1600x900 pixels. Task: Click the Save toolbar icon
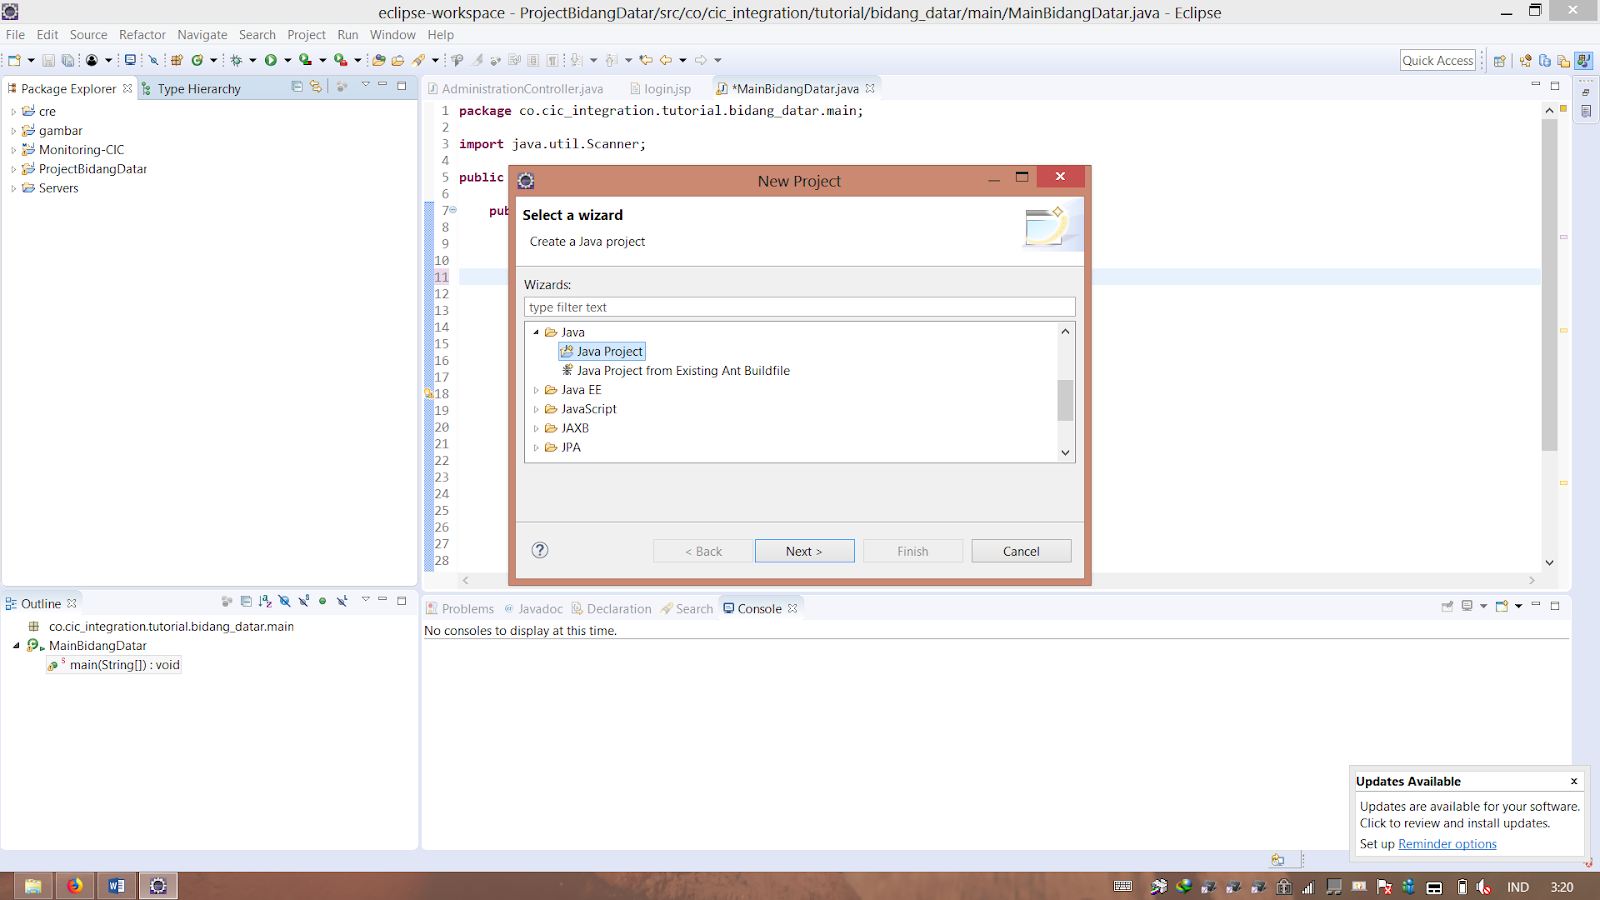pos(48,59)
